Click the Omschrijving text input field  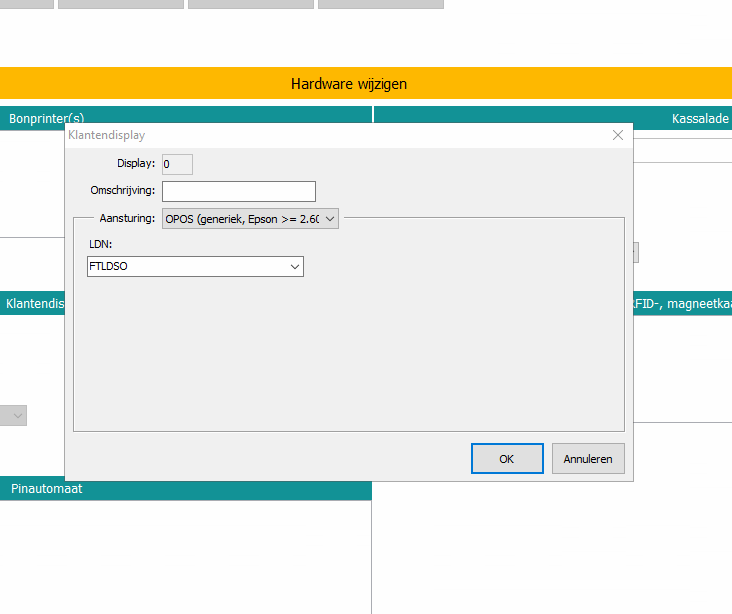(x=238, y=191)
